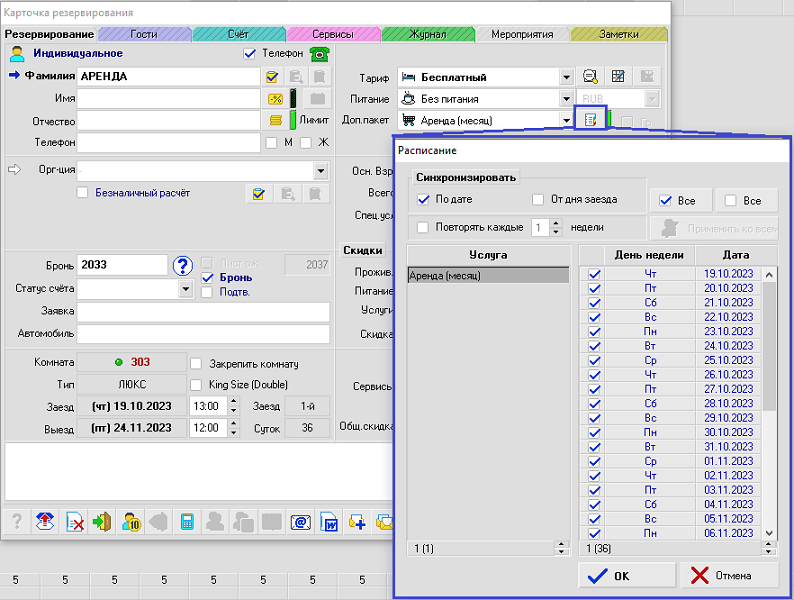The height and width of the screenshot is (600, 794).
Task: Click the blue help question mark near Бронь
Action: tap(182, 265)
